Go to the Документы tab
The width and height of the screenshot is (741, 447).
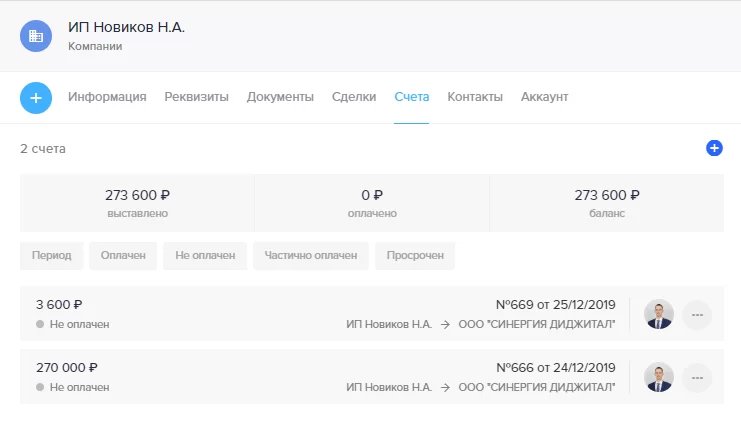tap(280, 97)
